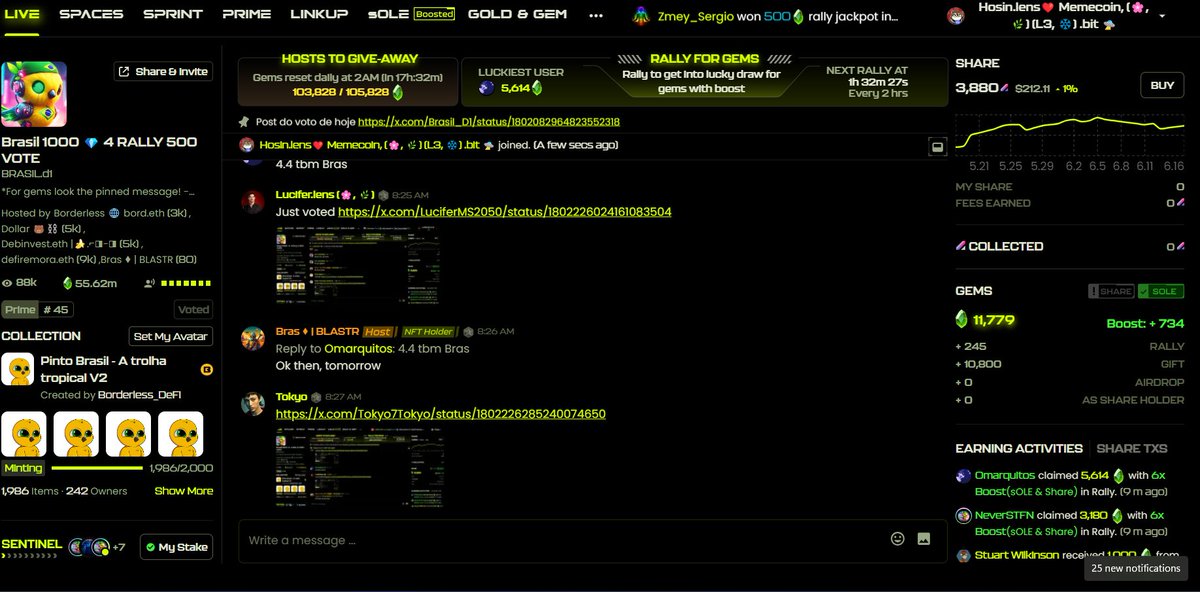Open the sOLE Boosted tab
1200x592 pixels.
click(411, 14)
